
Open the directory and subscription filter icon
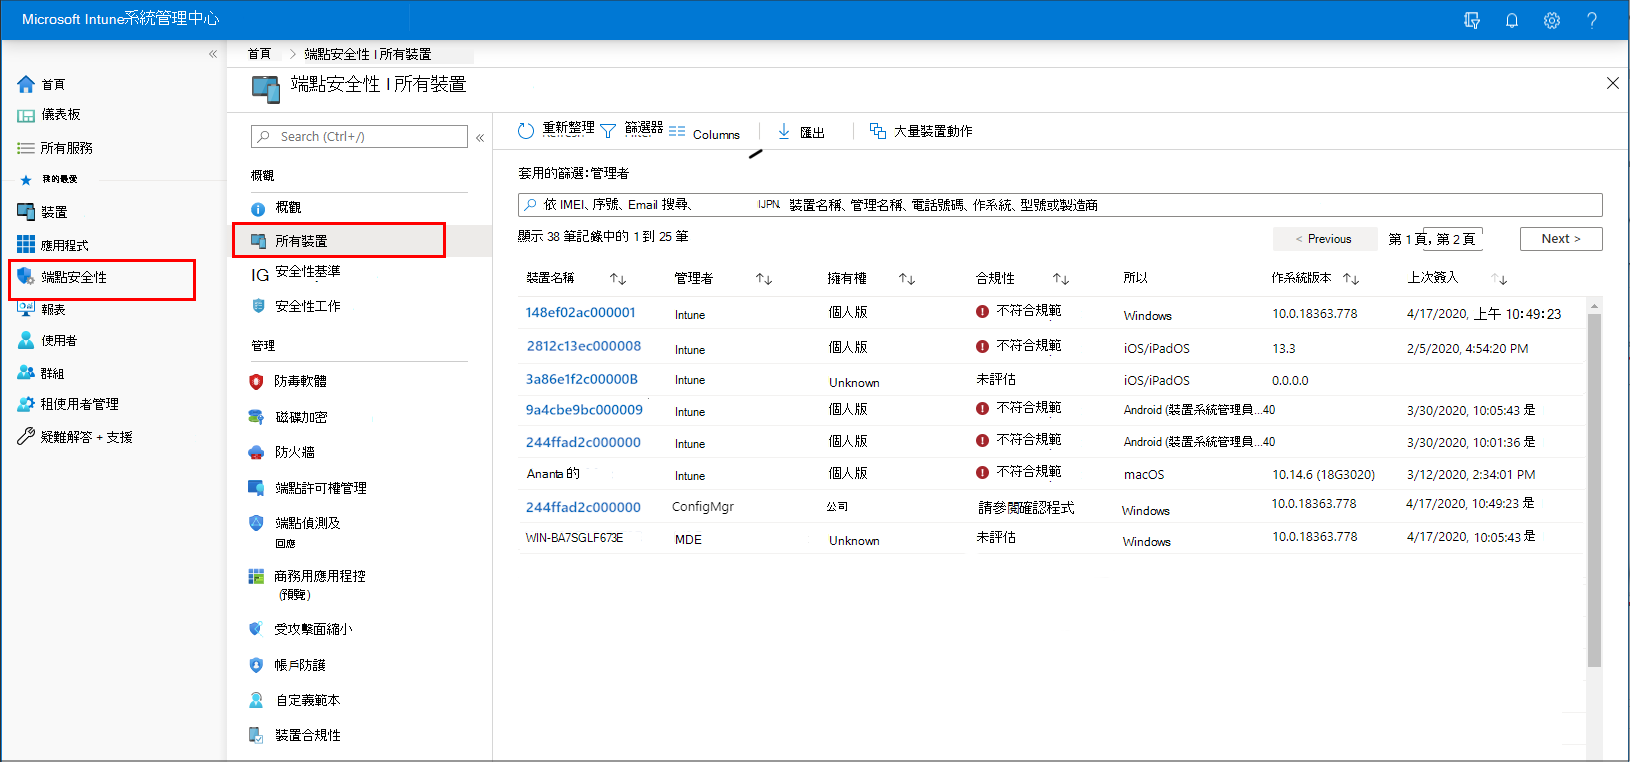[x=1472, y=20]
